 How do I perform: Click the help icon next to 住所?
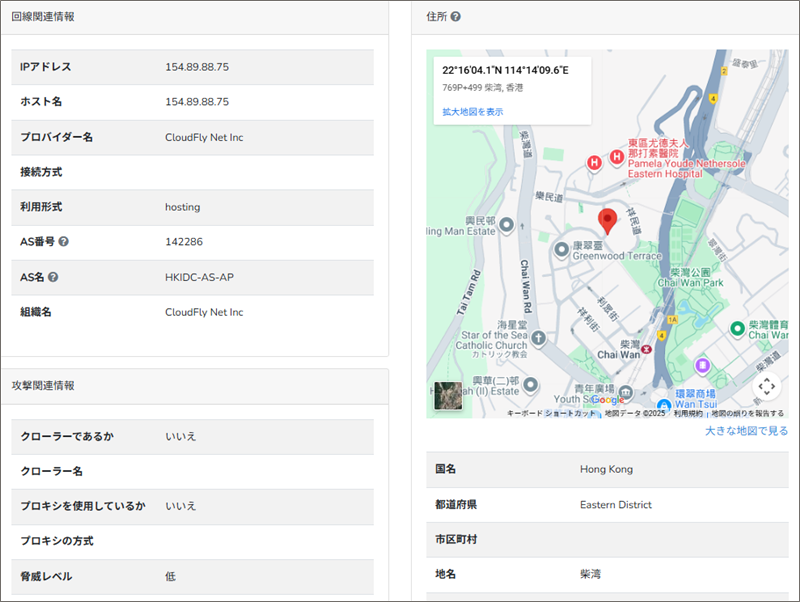coord(456,17)
